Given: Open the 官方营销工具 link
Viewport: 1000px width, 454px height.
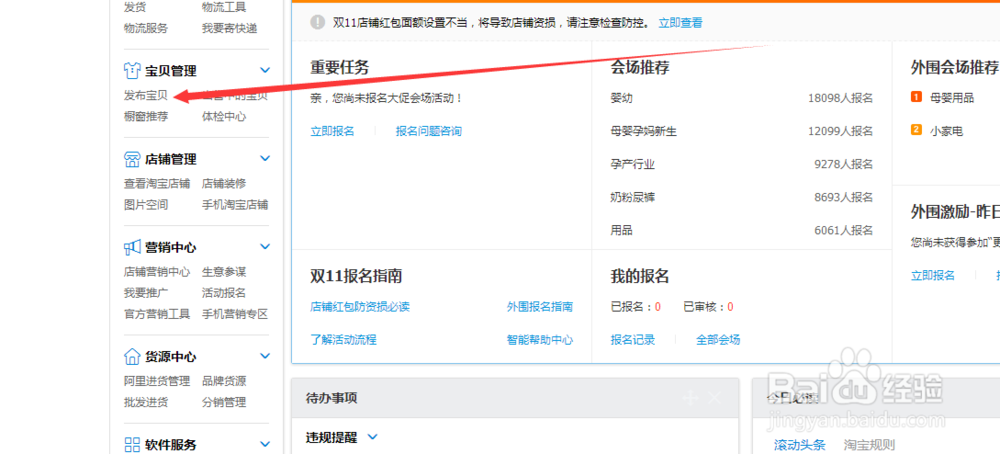Looking at the screenshot, I should point(157,314).
